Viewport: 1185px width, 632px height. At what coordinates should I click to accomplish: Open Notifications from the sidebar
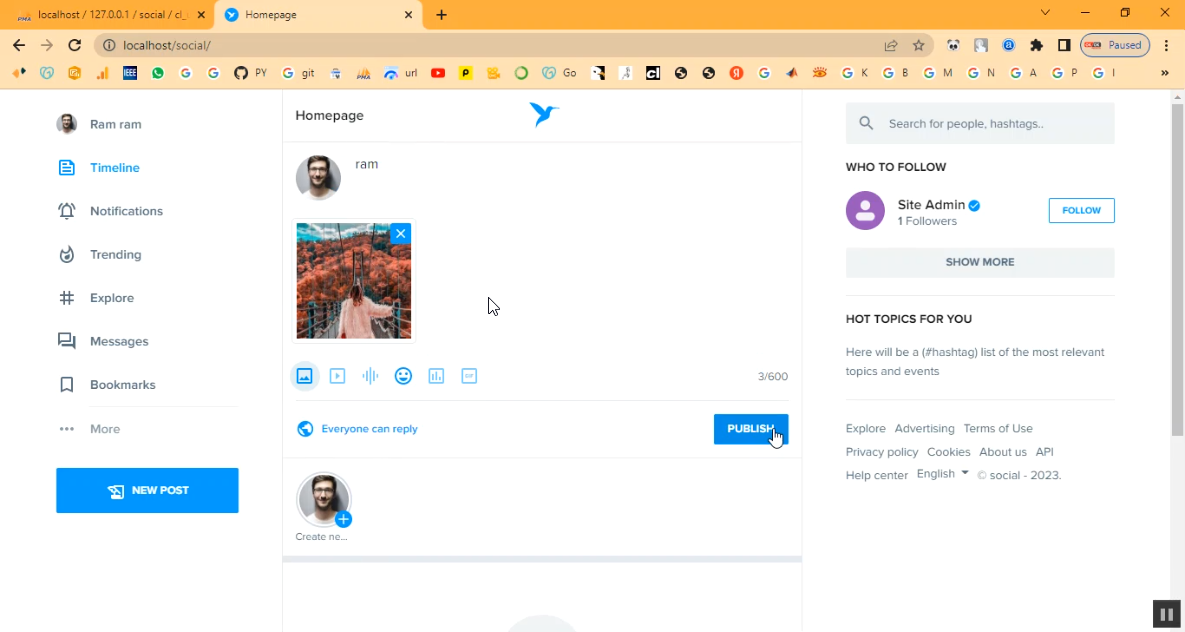[125, 211]
